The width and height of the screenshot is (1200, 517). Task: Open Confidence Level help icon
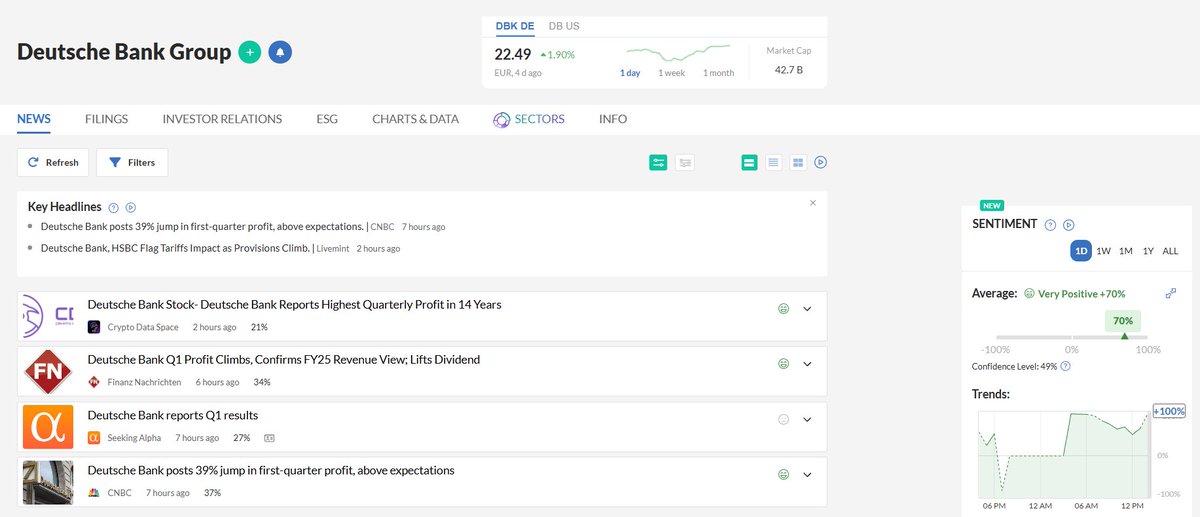click(1065, 366)
